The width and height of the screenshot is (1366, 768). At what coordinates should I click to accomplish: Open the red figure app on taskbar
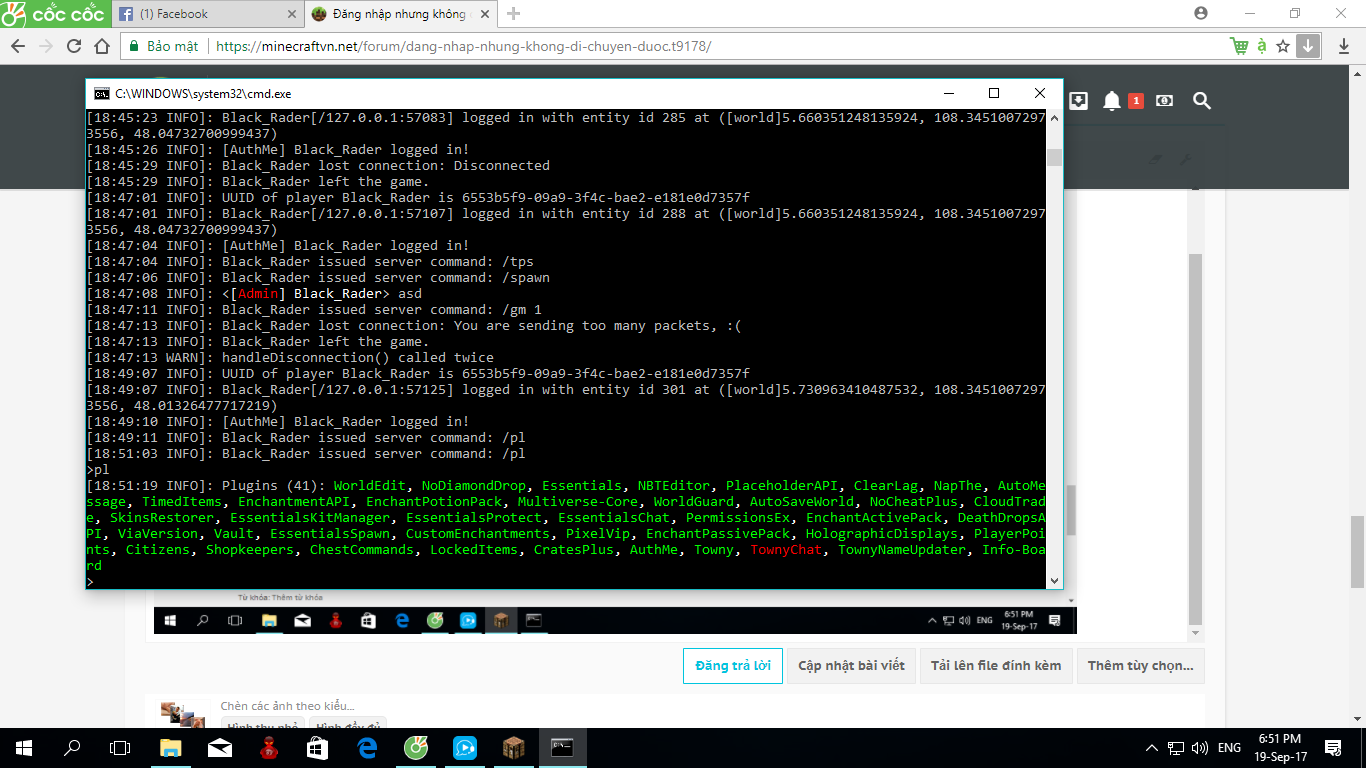[x=269, y=748]
